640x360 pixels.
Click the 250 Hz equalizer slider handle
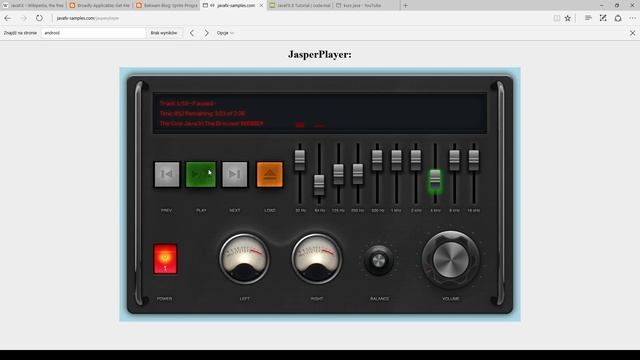358,174
